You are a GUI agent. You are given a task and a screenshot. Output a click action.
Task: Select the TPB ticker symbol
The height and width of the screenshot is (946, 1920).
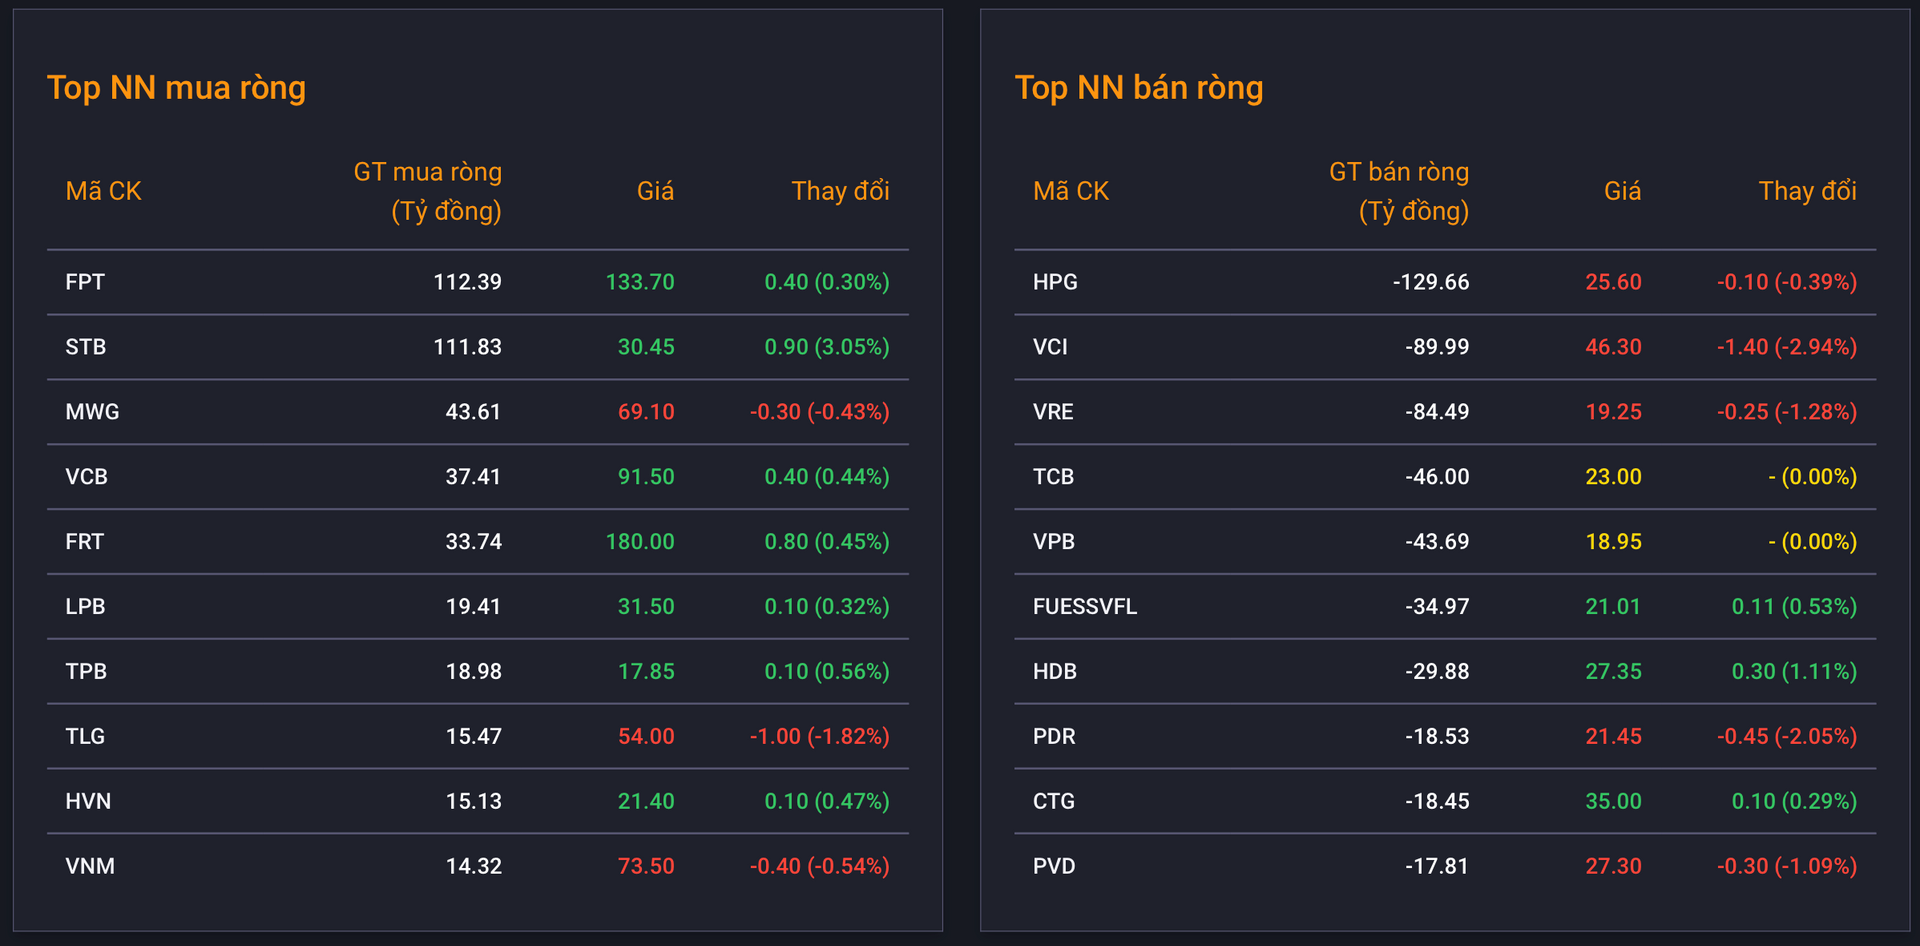click(86, 672)
